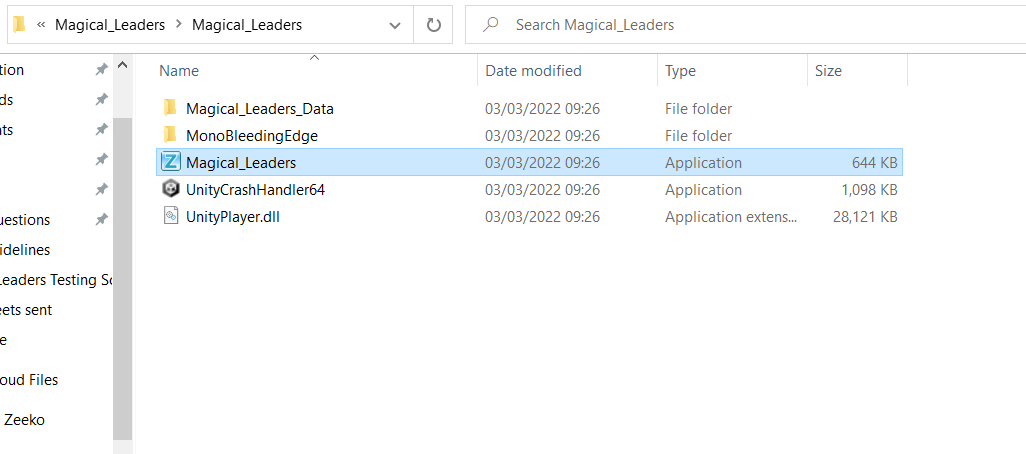This screenshot has width=1026, height=454.
Task: Click the UnityCrashHandler64 cube icon
Action: 171,189
